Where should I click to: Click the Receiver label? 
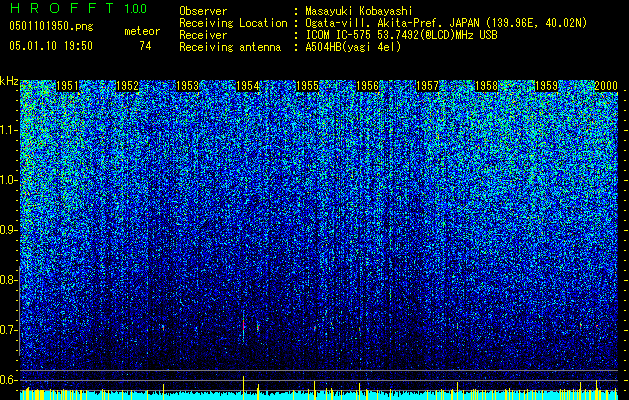pos(203,35)
